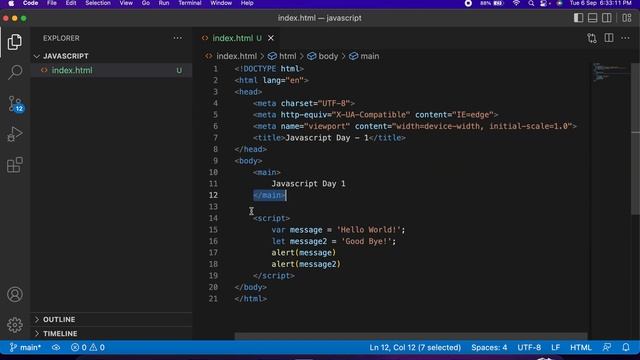640x360 pixels.
Task: Toggle primary side bar layout icon
Action: coord(578,18)
